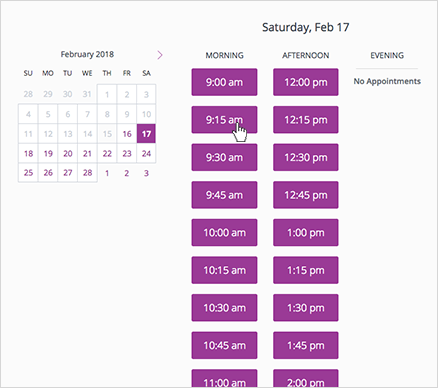Click the MORNING column heading

pyautogui.click(x=224, y=55)
